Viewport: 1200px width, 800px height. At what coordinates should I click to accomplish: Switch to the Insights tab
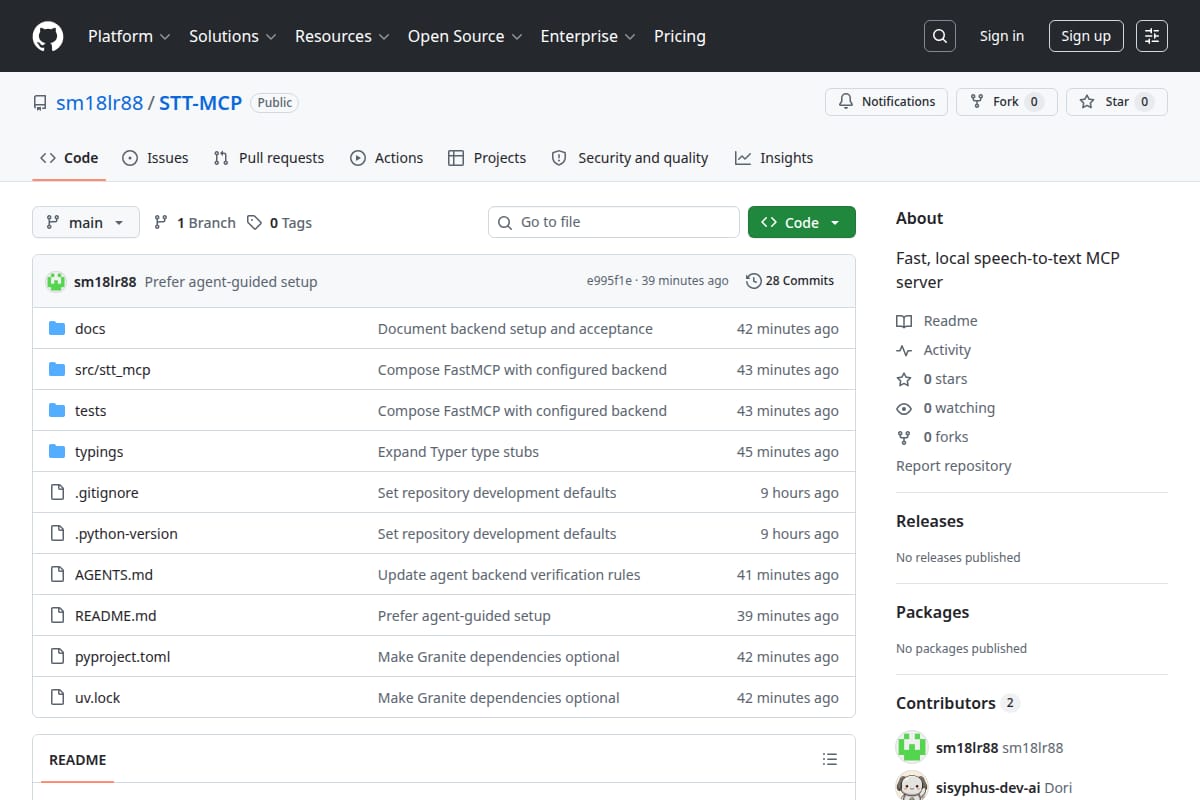tap(774, 158)
